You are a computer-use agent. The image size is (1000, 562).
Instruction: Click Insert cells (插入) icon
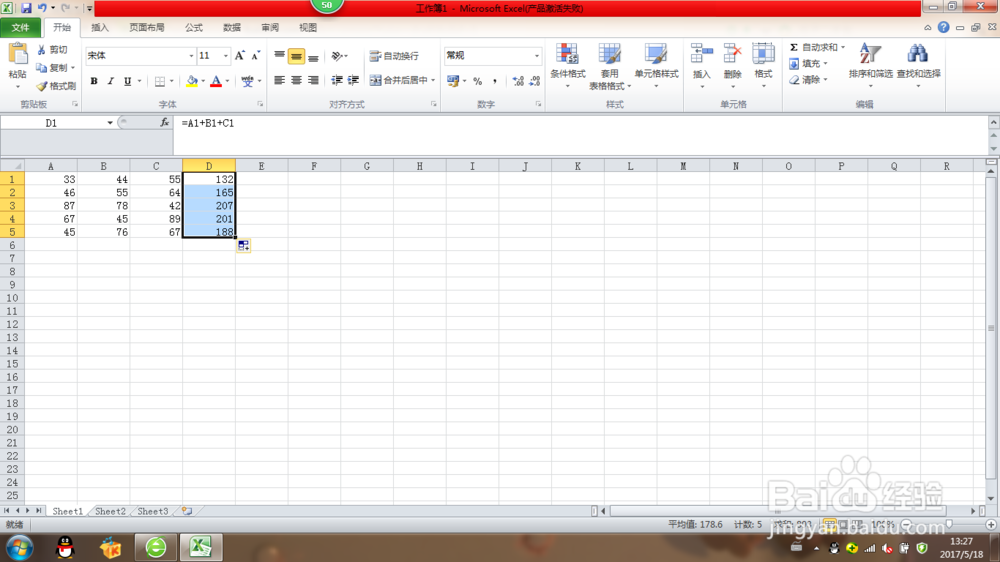(x=702, y=54)
